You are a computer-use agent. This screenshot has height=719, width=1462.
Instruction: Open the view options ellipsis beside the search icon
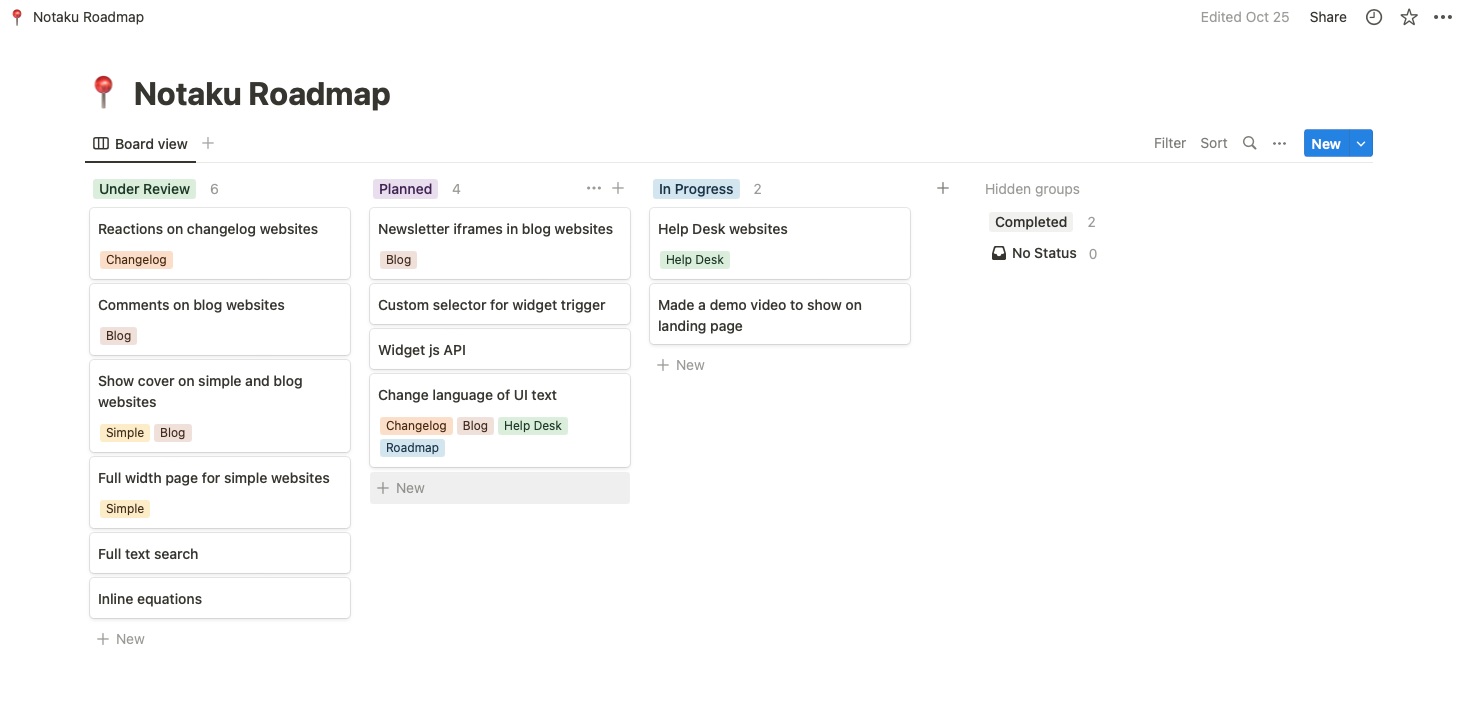point(1280,143)
